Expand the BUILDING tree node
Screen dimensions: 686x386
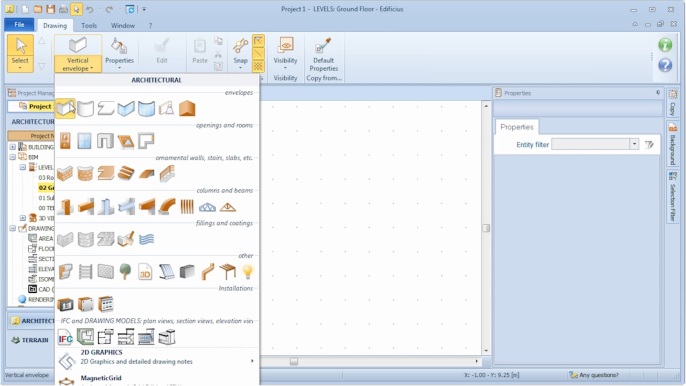pyautogui.click(x=13, y=147)
